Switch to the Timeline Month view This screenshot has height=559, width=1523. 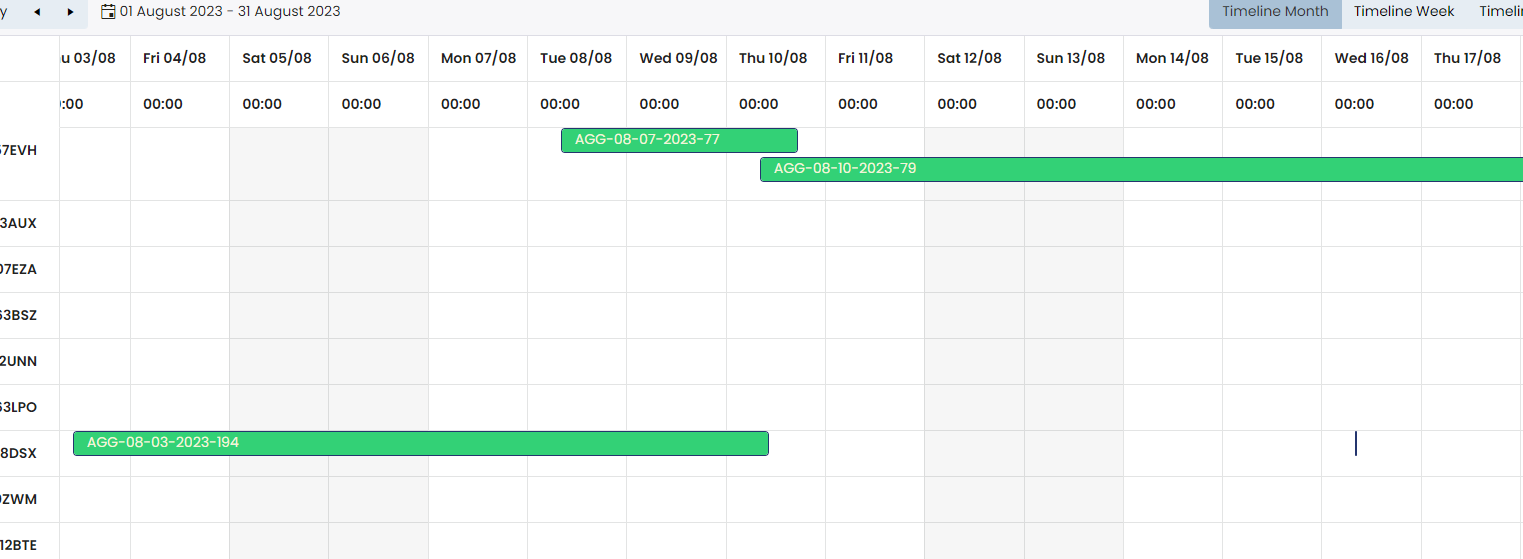1275,12
